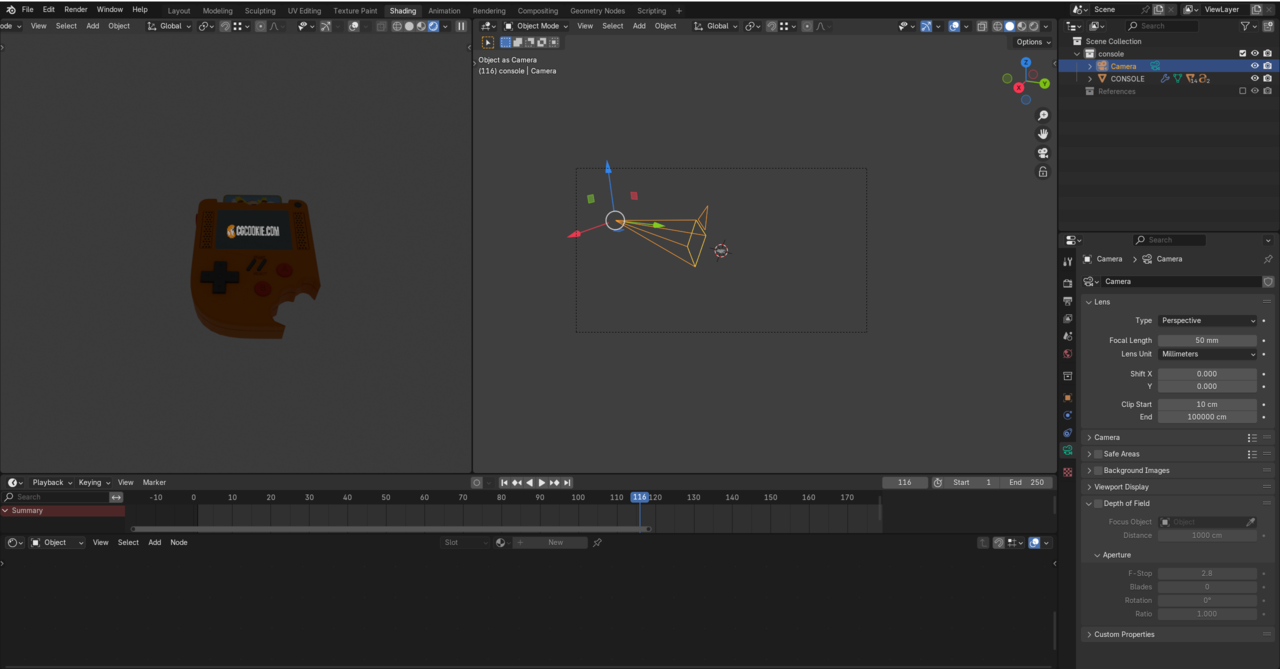Hide the CONSOLE object in the outliner
This screenshot has height=669, width=1280.
point(1255,78)
